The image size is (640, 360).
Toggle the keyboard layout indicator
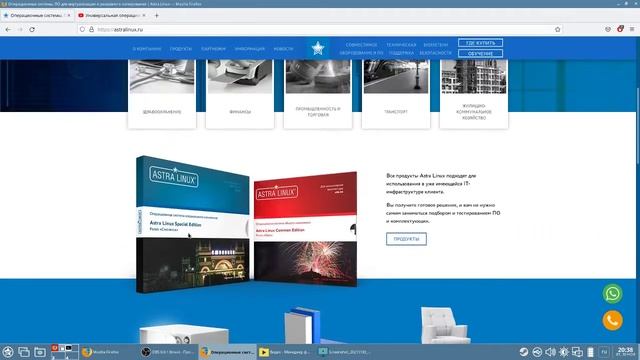coord(604,352)
